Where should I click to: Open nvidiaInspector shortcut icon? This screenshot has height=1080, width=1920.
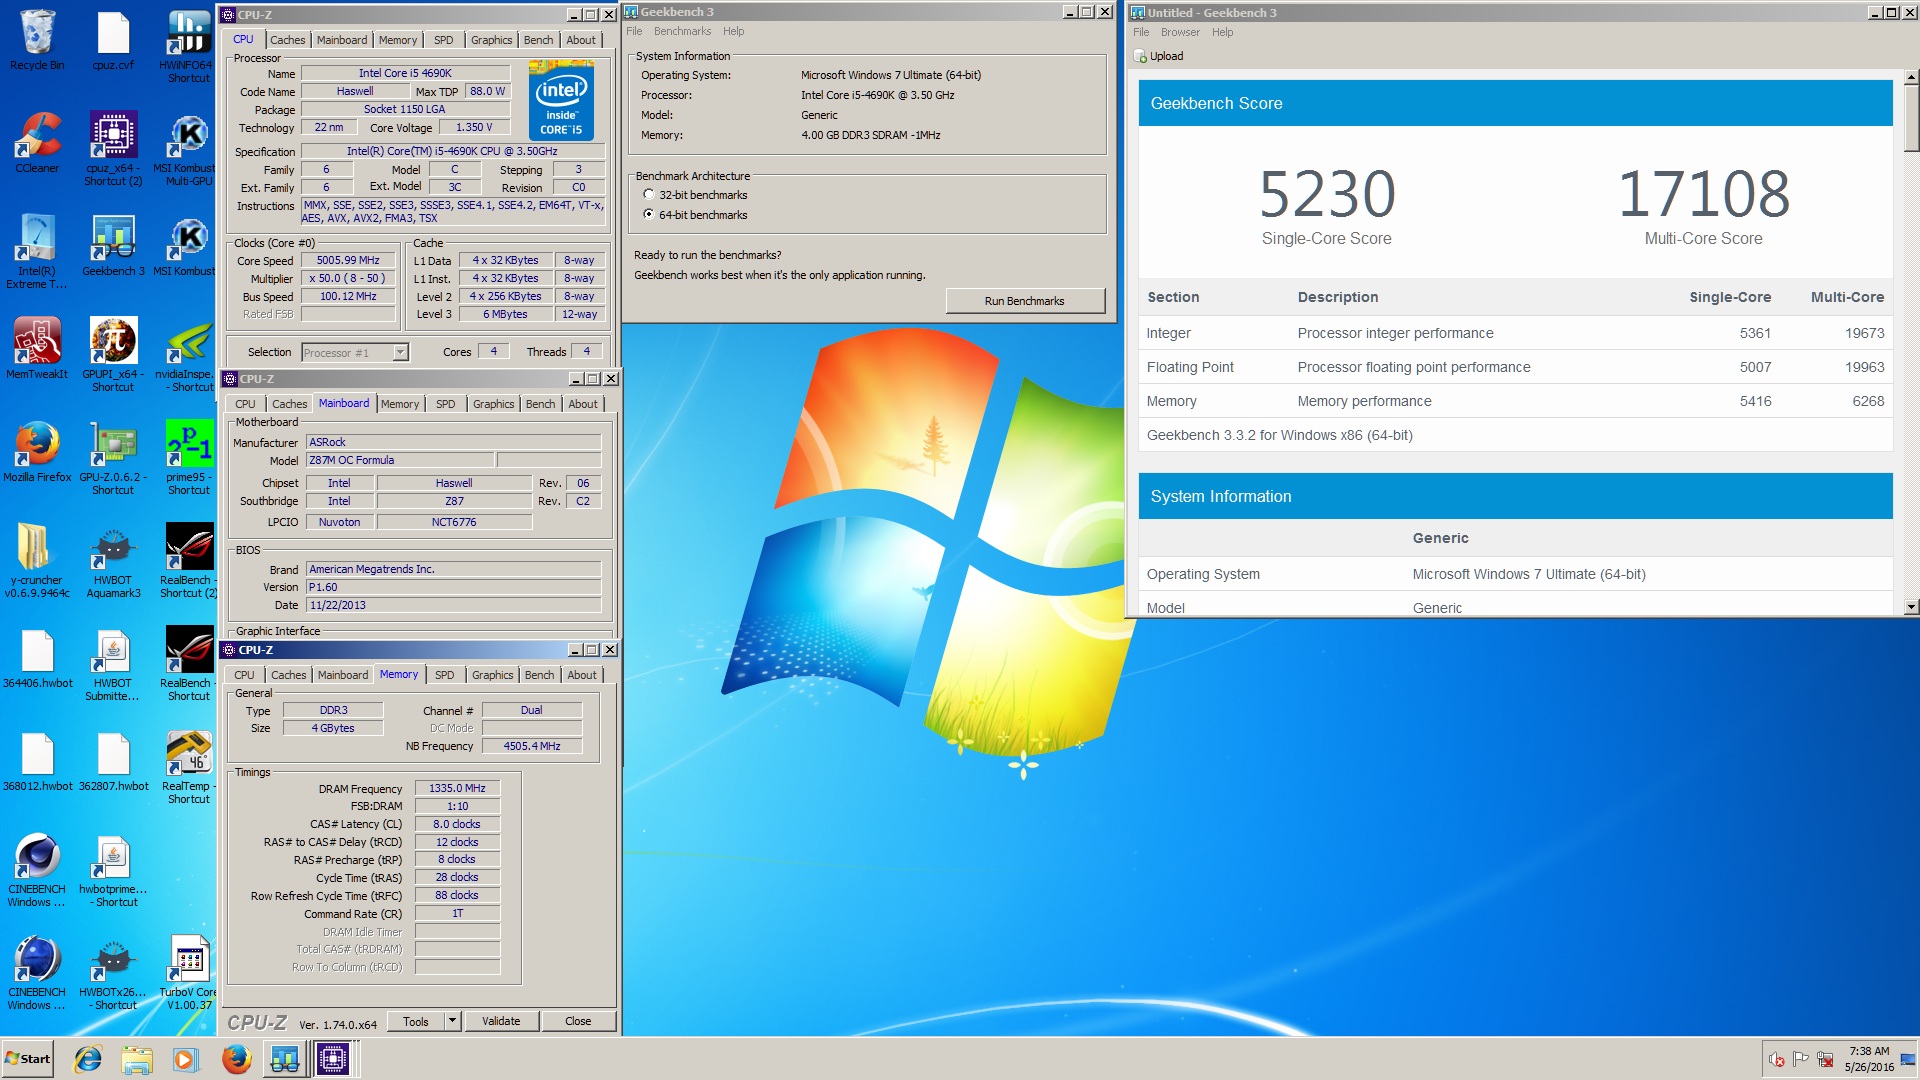coord(189,355)
